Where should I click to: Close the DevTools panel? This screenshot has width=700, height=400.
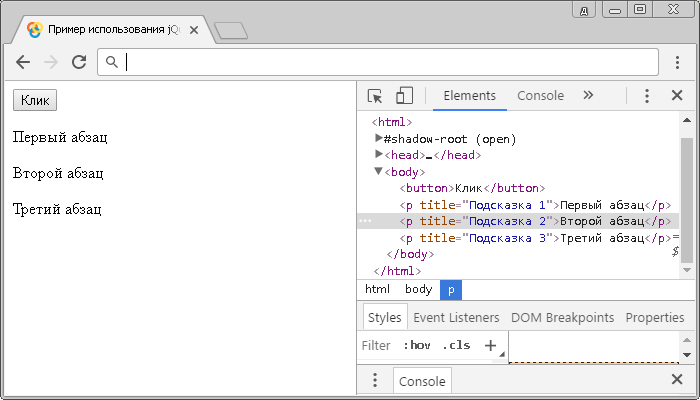(x=677, y=95)
